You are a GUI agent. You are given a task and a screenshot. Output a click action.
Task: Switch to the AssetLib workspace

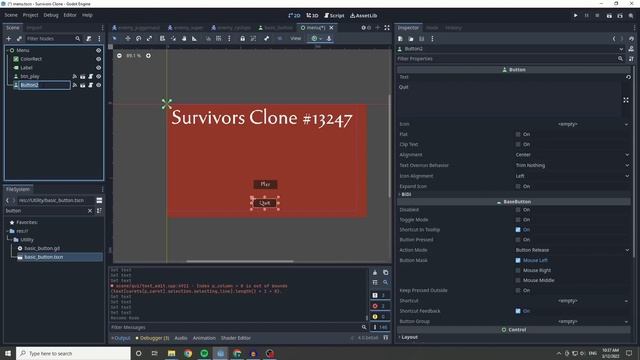point(364,16)
